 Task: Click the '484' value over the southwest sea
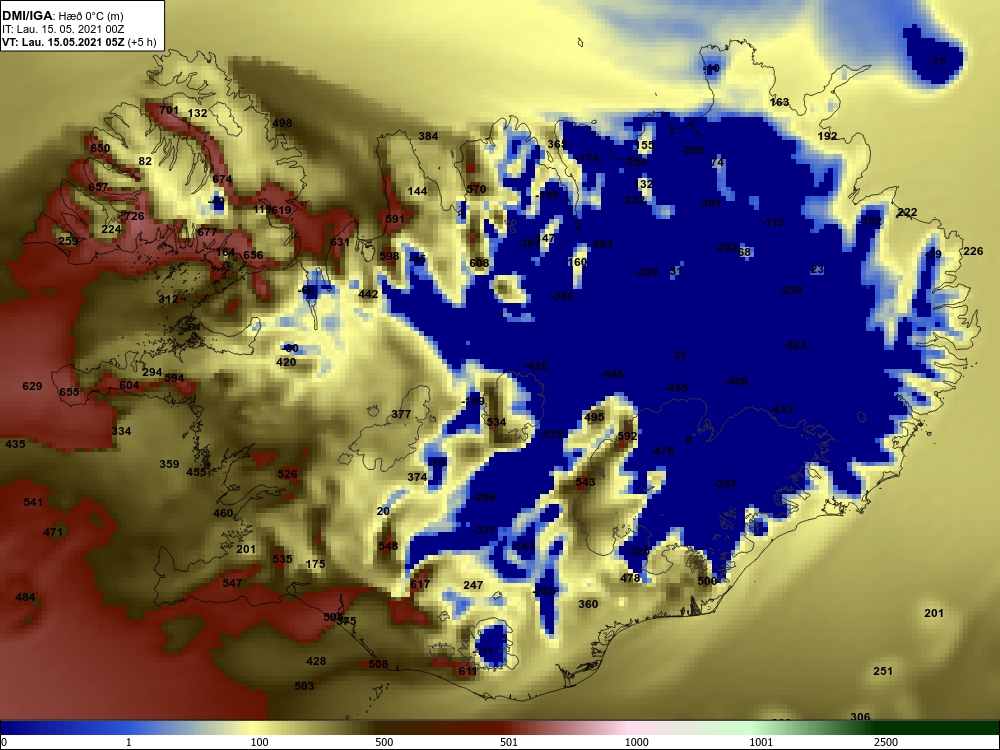(25, 598)
